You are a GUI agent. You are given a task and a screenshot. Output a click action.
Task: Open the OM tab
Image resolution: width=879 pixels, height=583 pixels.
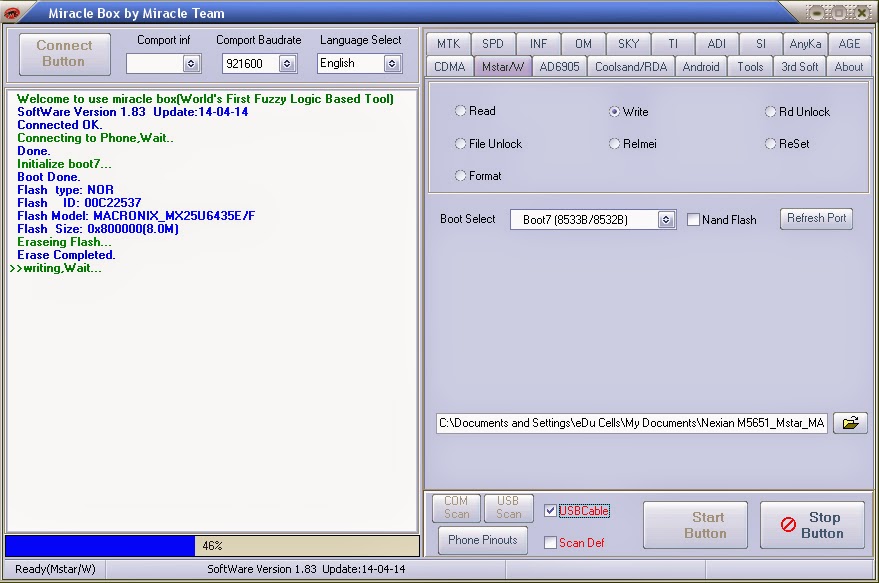click(x=583, y=44)
